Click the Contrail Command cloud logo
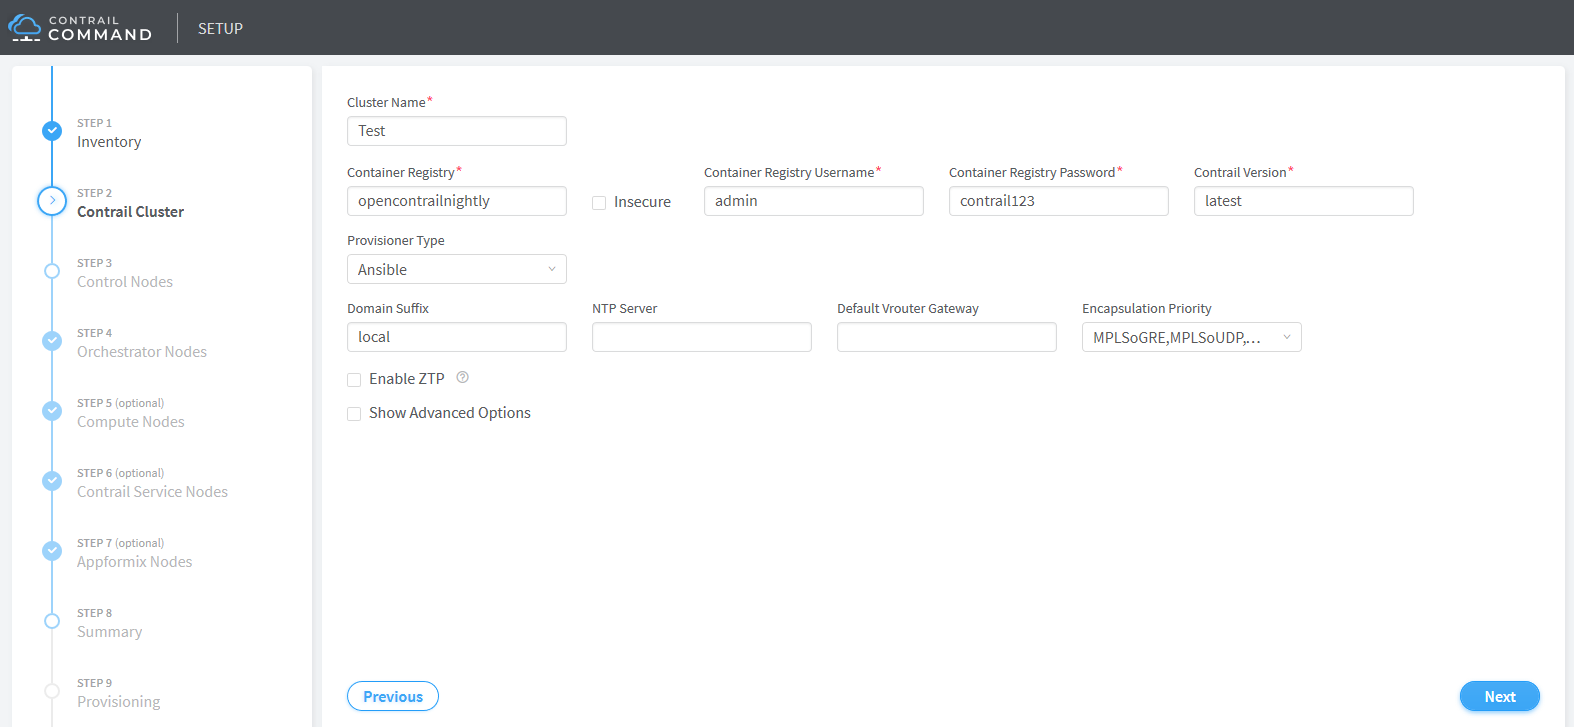 pos(25,28)
